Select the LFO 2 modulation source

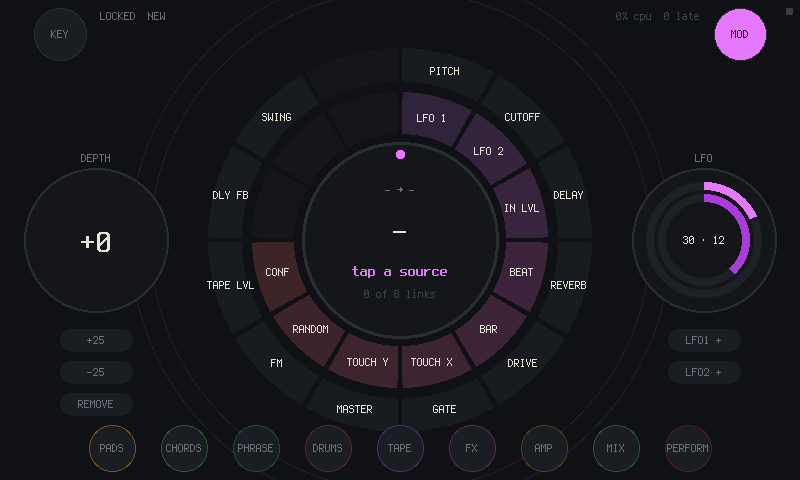coord(488,151)
